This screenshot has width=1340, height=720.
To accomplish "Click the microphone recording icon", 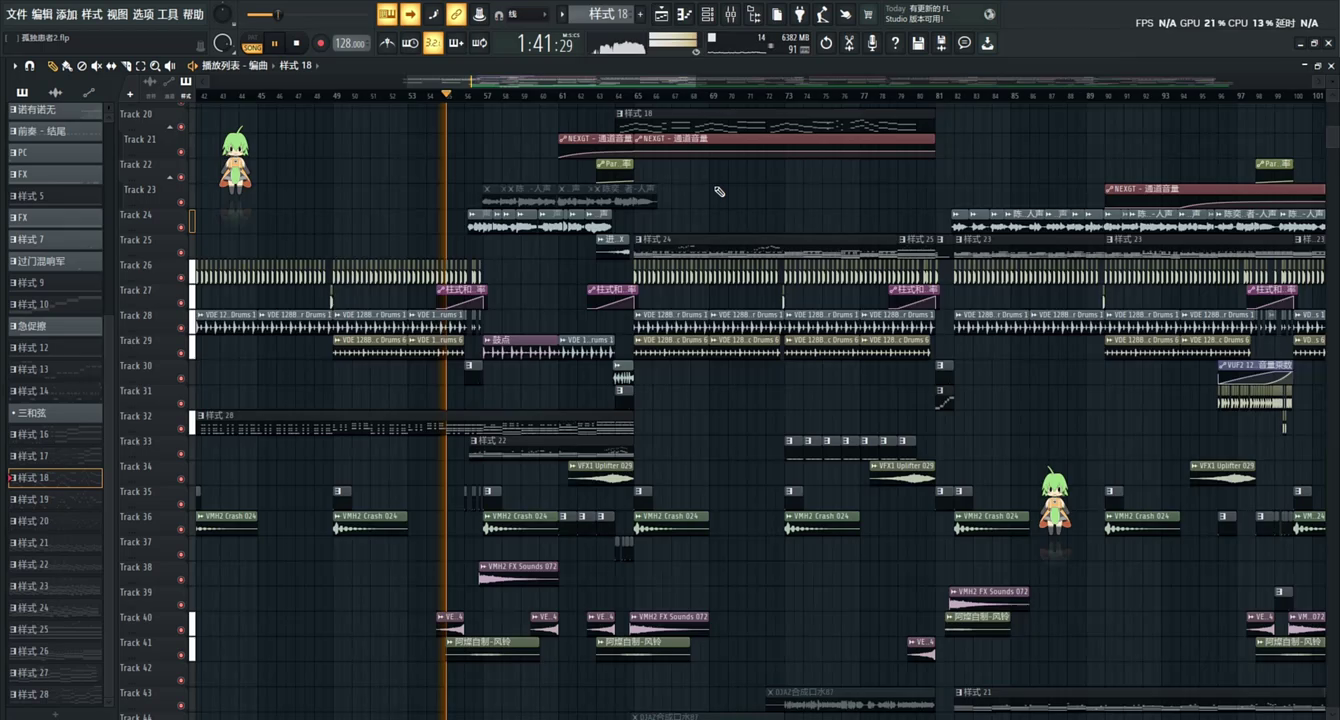I will coord(872,43).
